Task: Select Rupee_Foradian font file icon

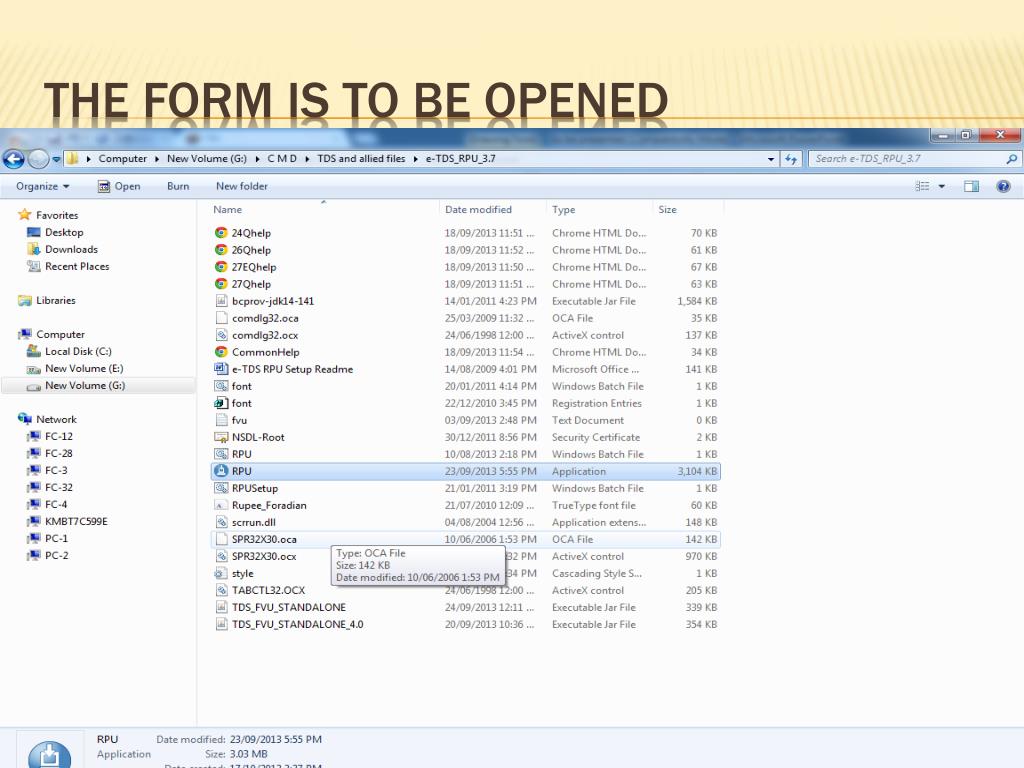Action: [x=221, y=505]
